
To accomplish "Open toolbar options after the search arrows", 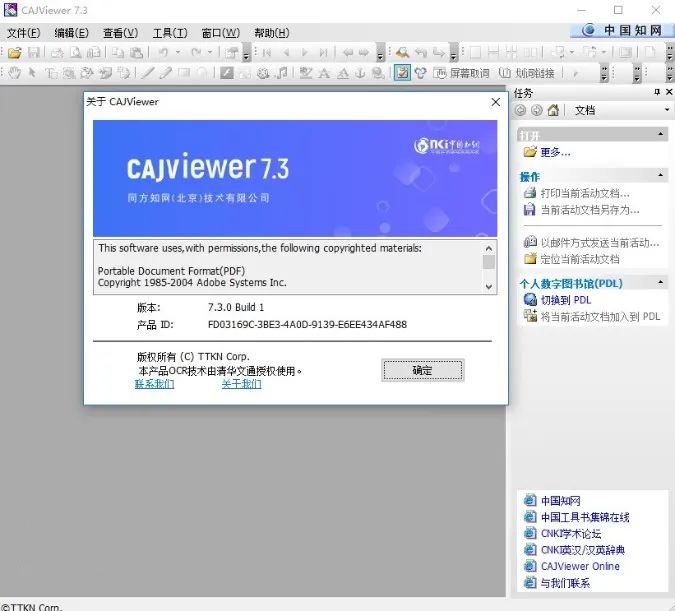I will 453,53.
